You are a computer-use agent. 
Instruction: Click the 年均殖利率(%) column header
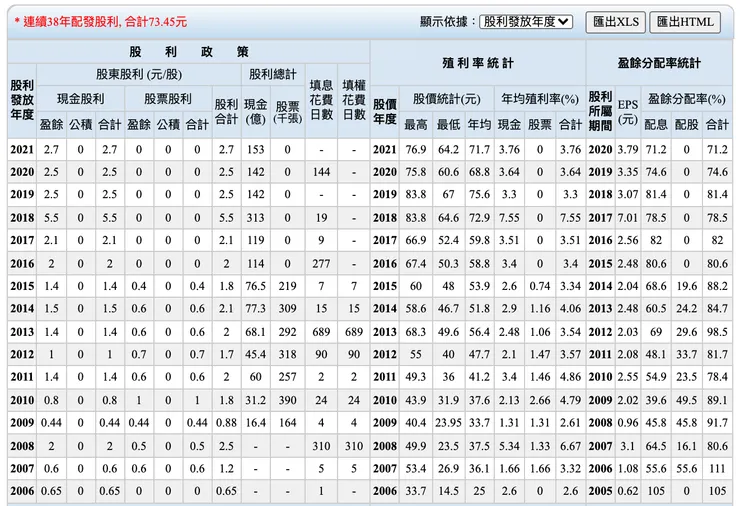pyautogui.click(x=540, y=99)
